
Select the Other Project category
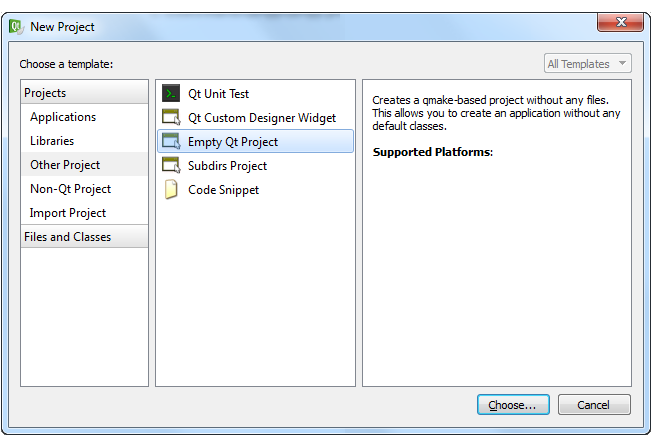(65, 165)
